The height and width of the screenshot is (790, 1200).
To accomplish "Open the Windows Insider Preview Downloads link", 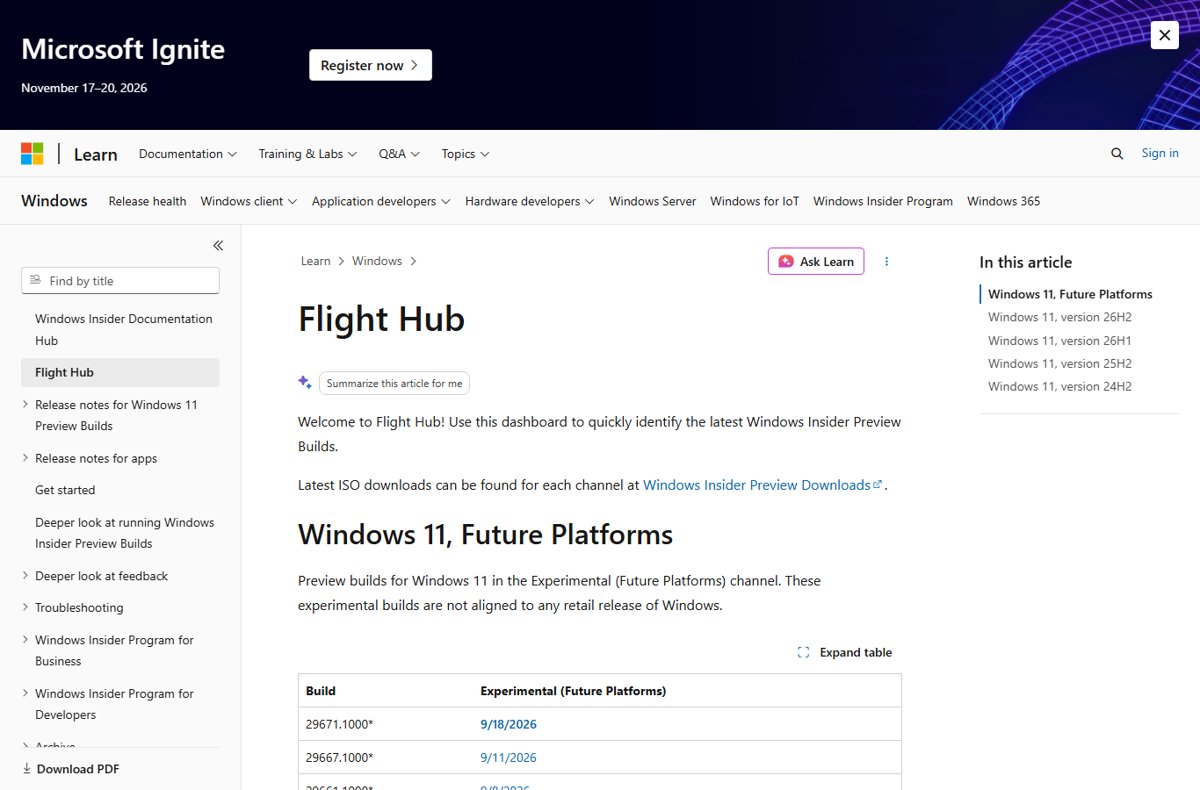I will pos(762,485).
